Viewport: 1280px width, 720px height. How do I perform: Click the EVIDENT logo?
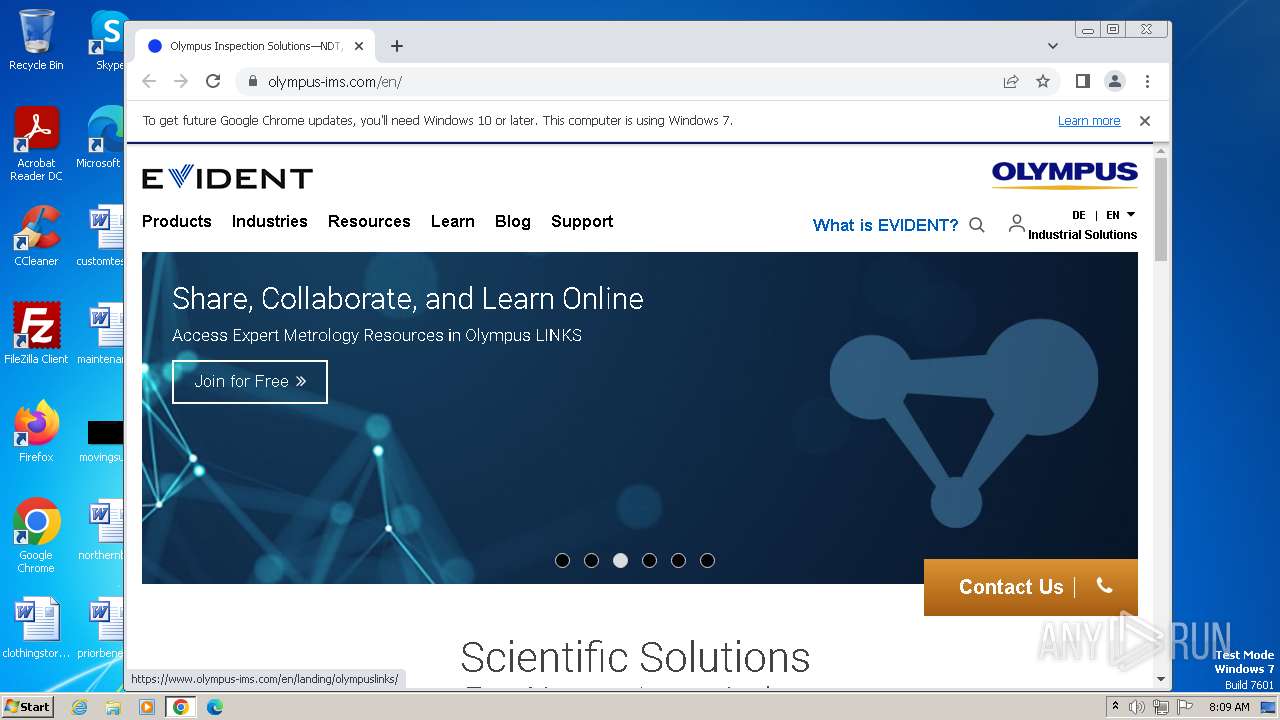[x=227, y=178]
